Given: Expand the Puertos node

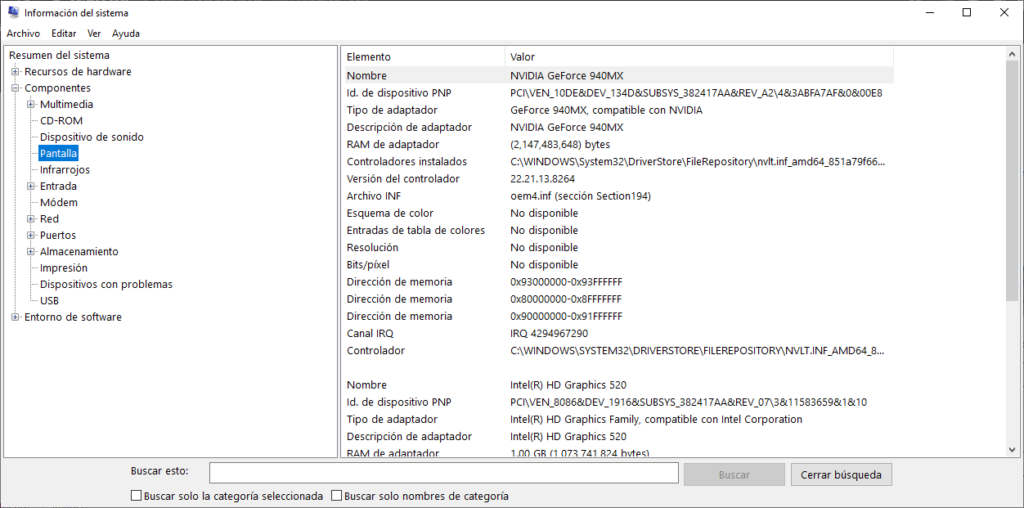Looking at the screenshot, I should point(31,235).
